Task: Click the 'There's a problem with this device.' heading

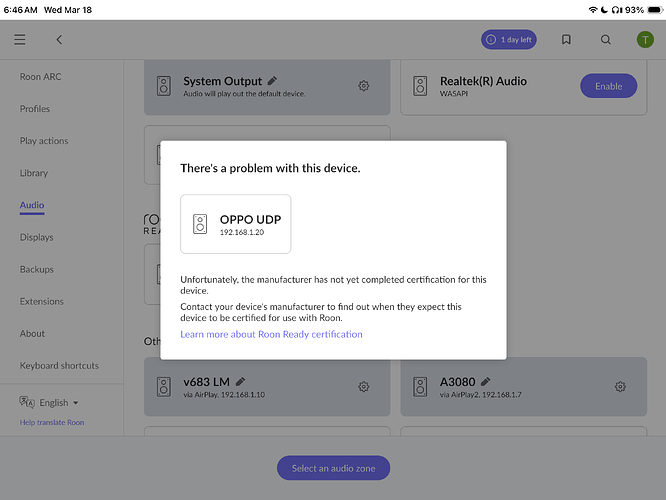Action: pos(270,168)
